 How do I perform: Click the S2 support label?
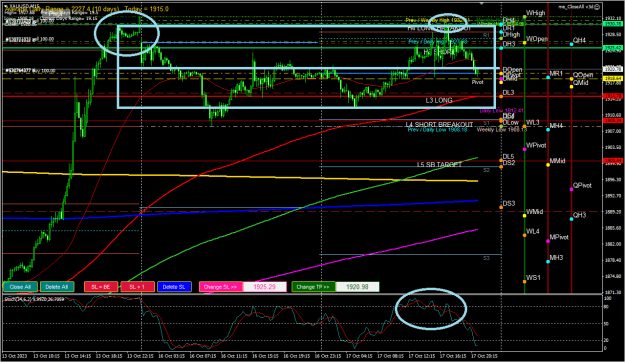click(486, 170)
